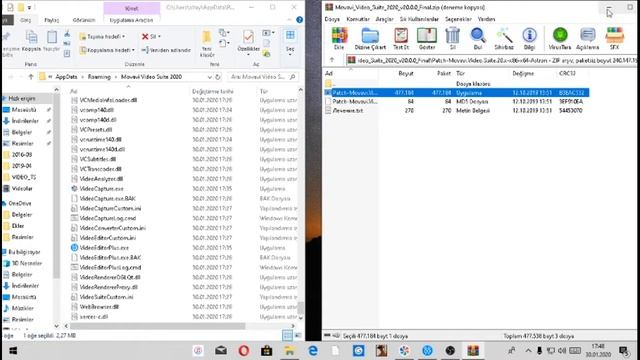
Task: Refresh the Explorer address bar
Action: (x=218, y=77)
